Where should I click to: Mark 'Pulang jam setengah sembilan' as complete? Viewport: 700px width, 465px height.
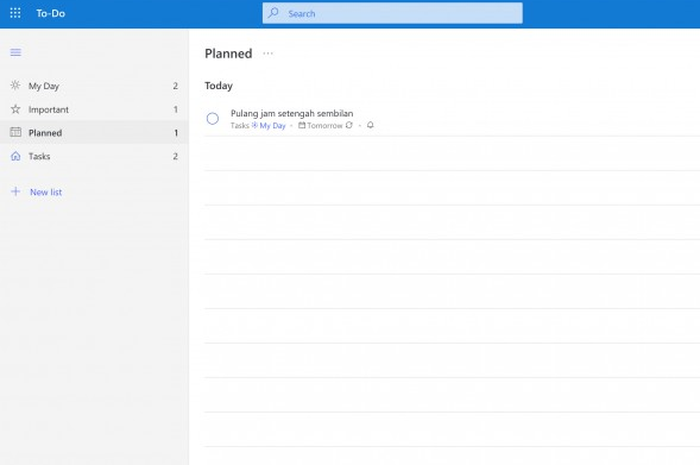pyautogui.click(x=212, y=118)
